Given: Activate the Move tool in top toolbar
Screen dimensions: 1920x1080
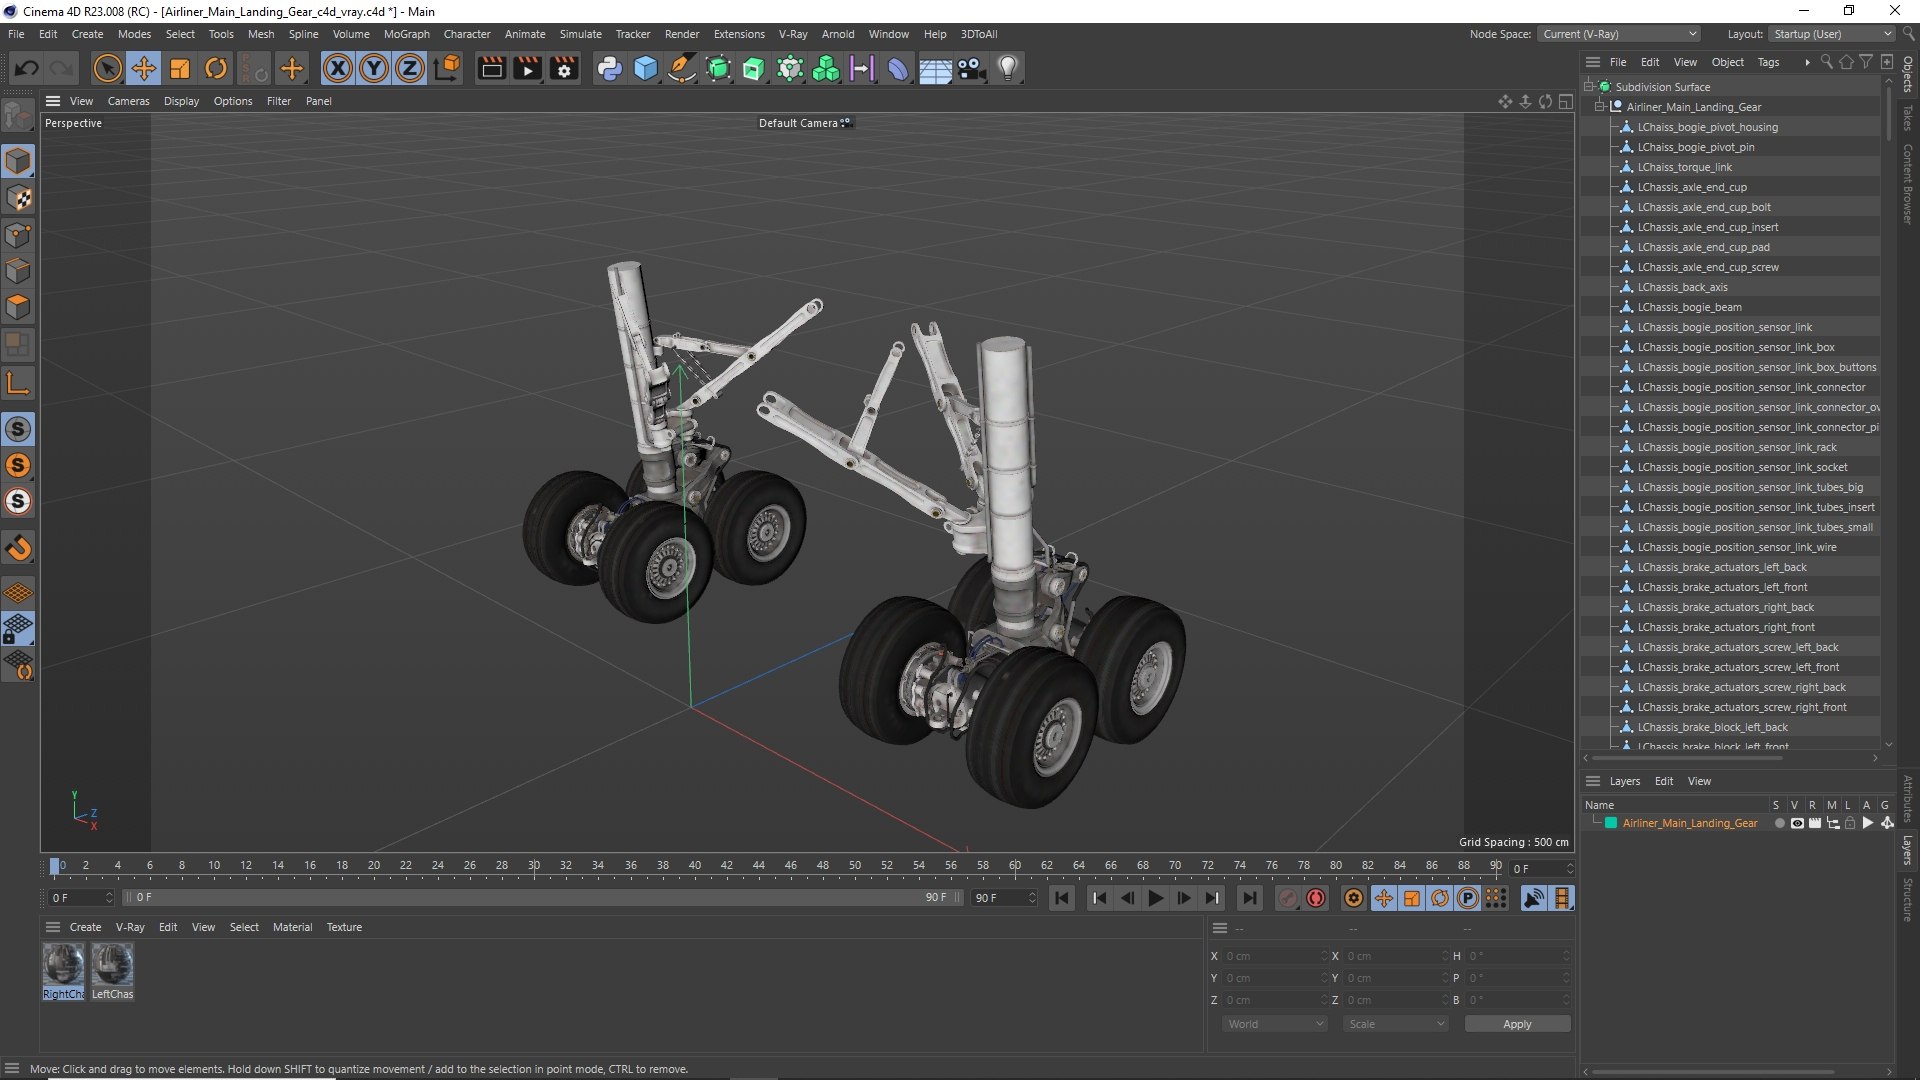Looking at the screenshot, I should (144, 68).
